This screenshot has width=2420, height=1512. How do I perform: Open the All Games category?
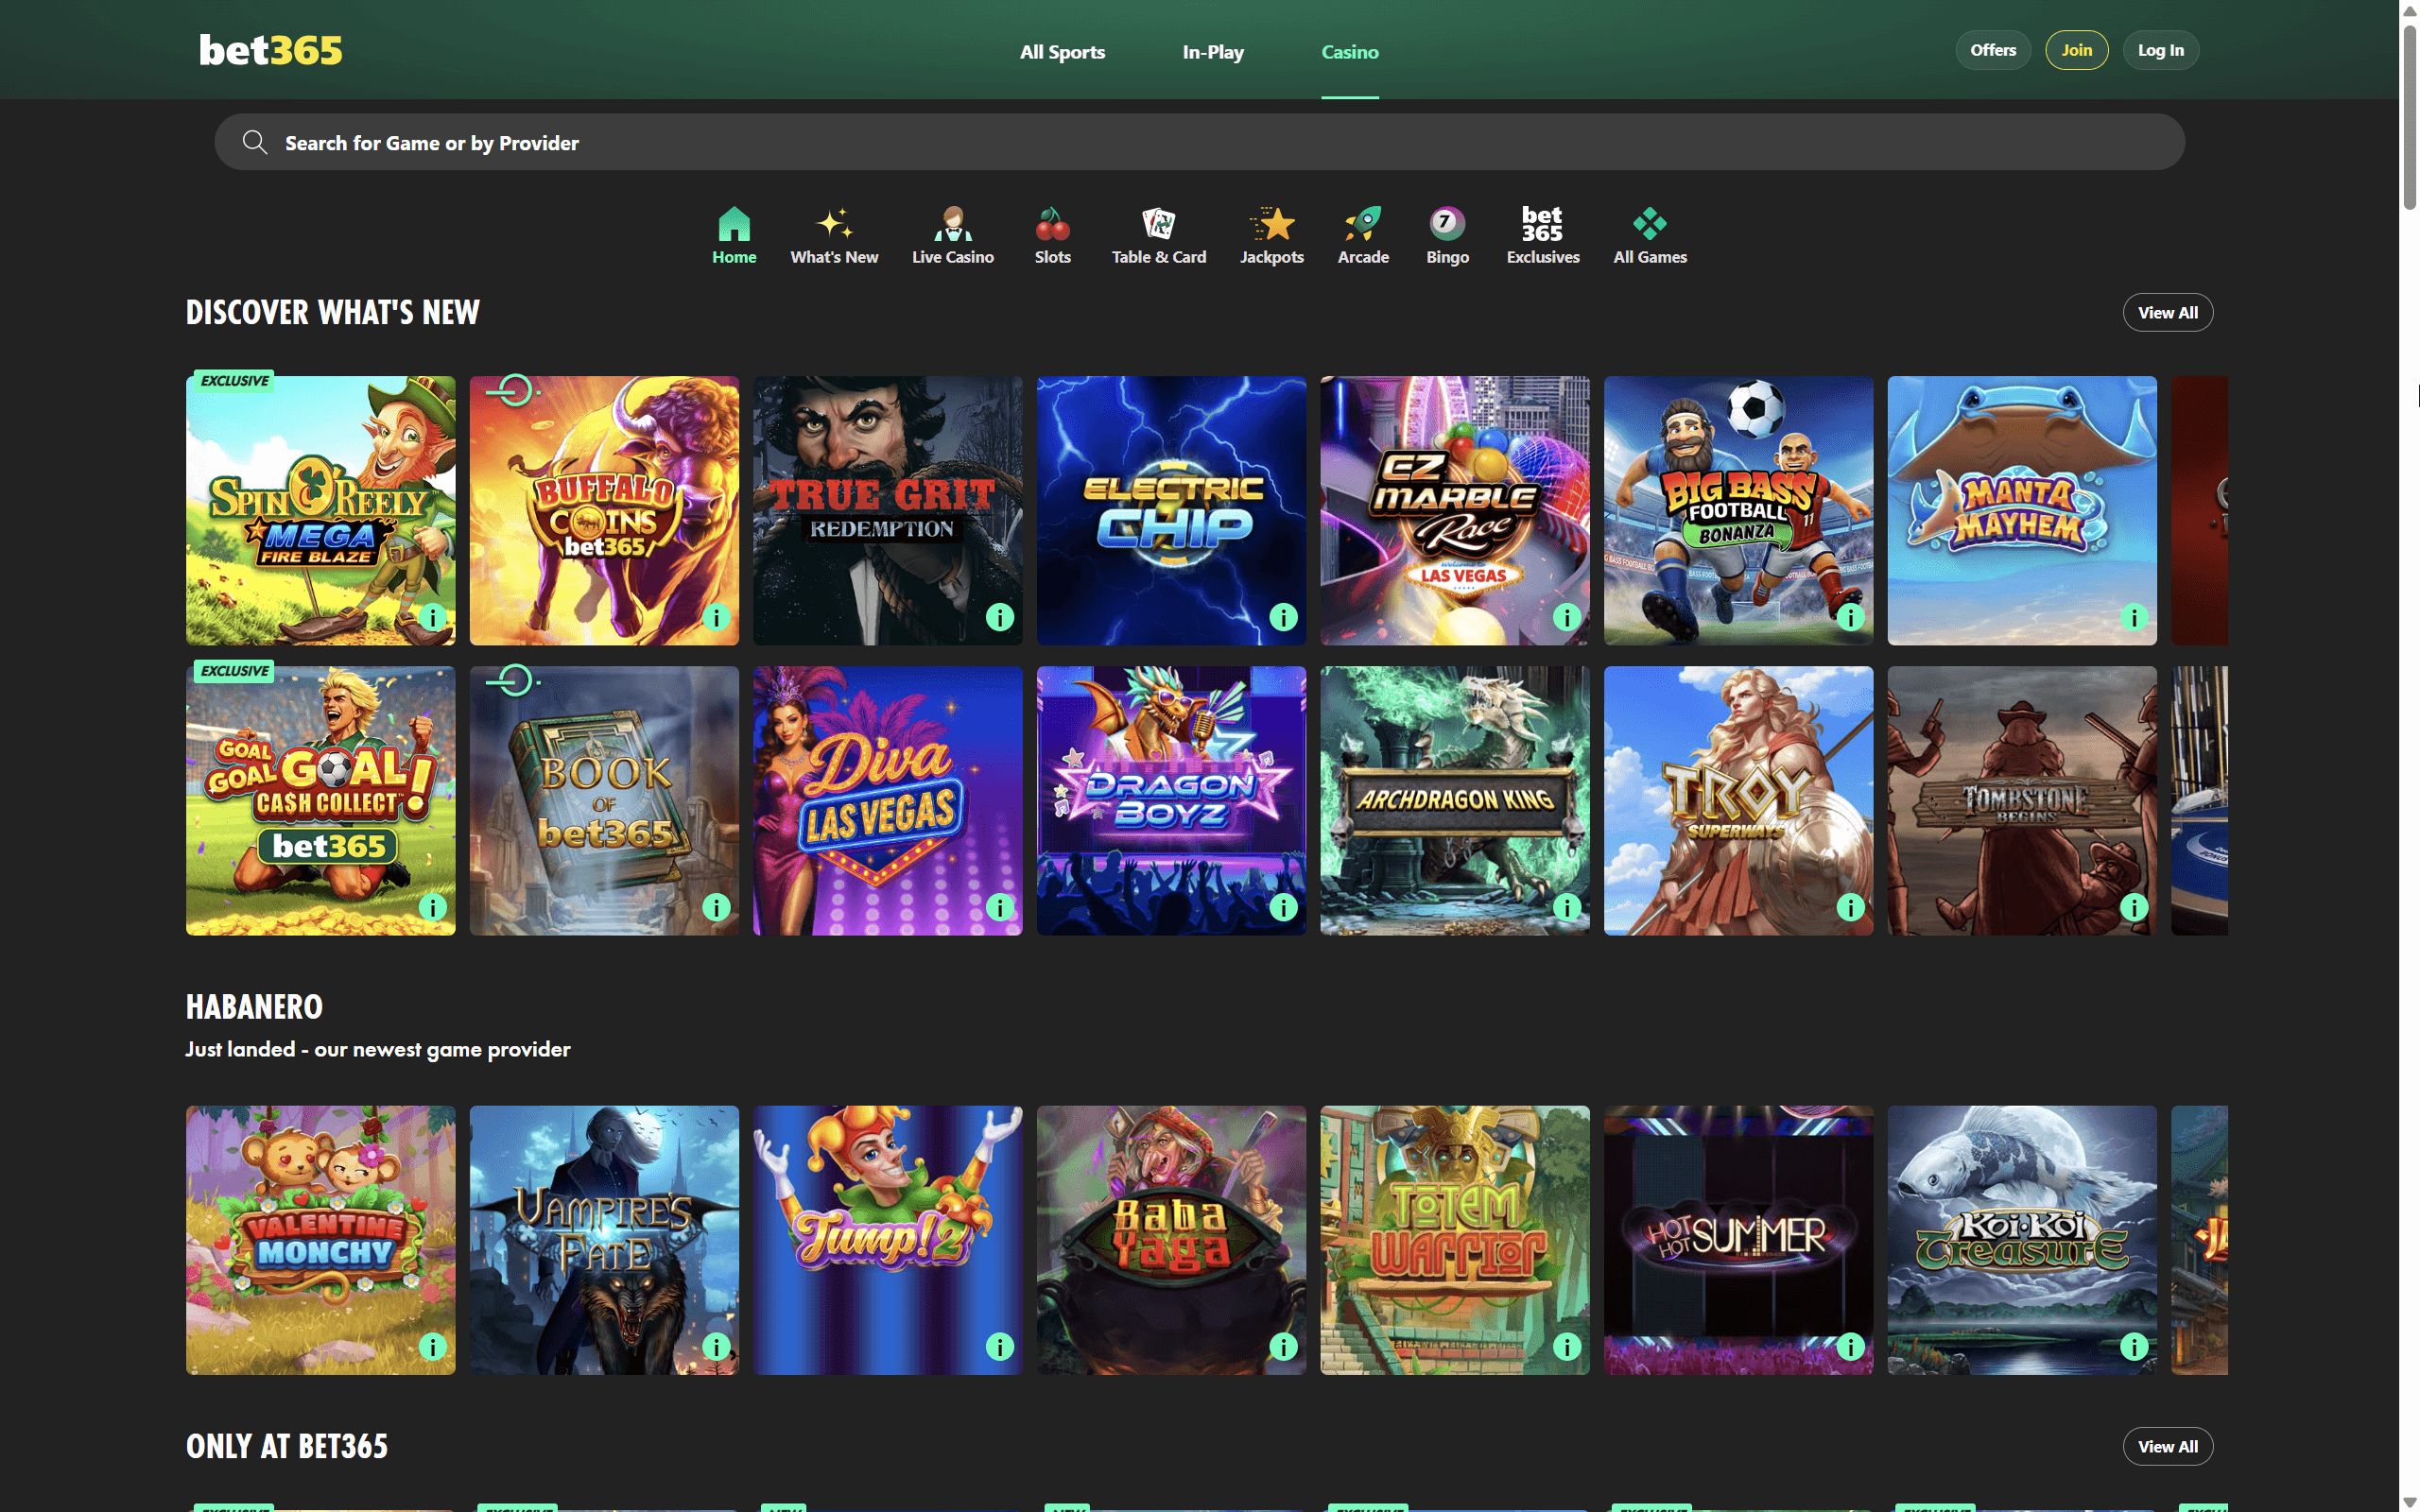pos(1649,236)
